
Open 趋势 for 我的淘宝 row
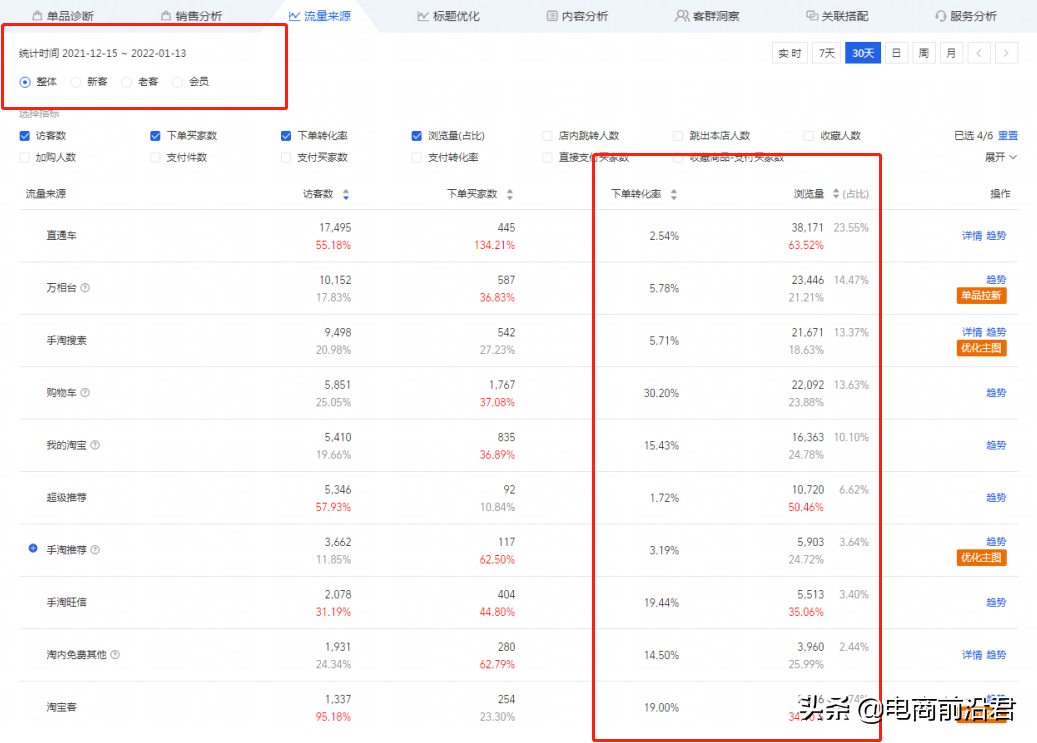[x=996, y=445]
